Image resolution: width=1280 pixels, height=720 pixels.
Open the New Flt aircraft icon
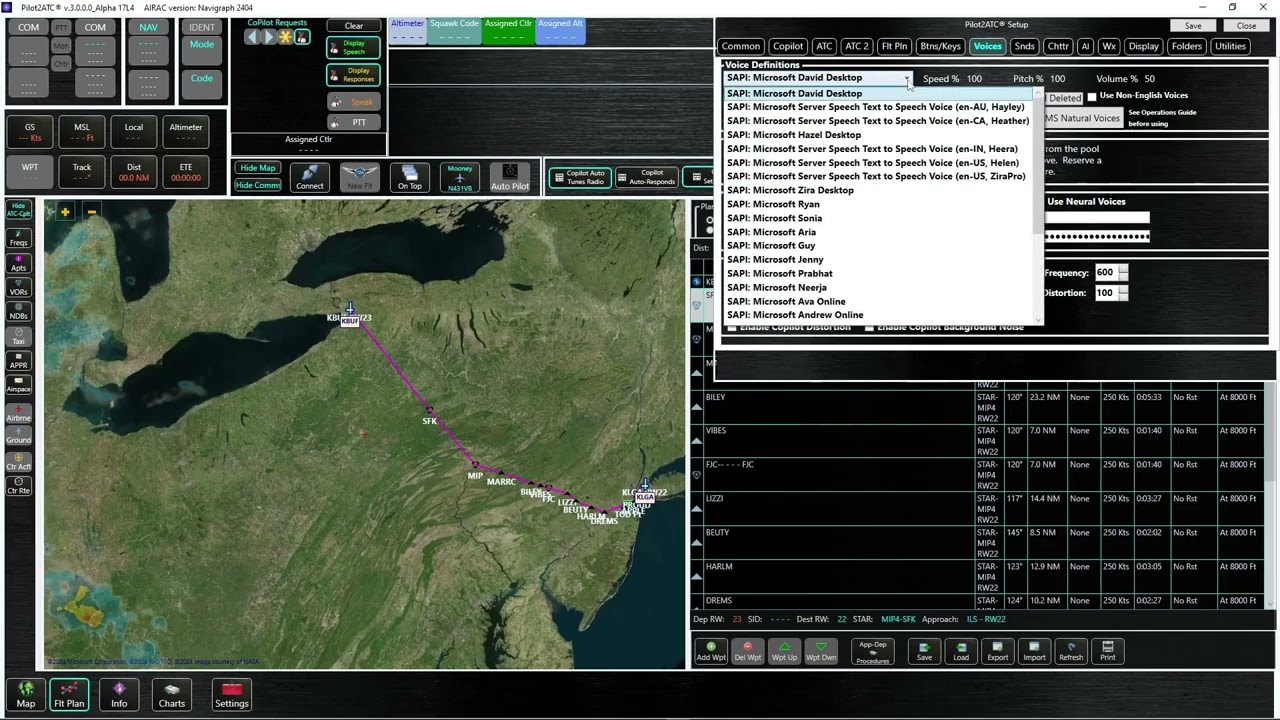click(360, 177)
